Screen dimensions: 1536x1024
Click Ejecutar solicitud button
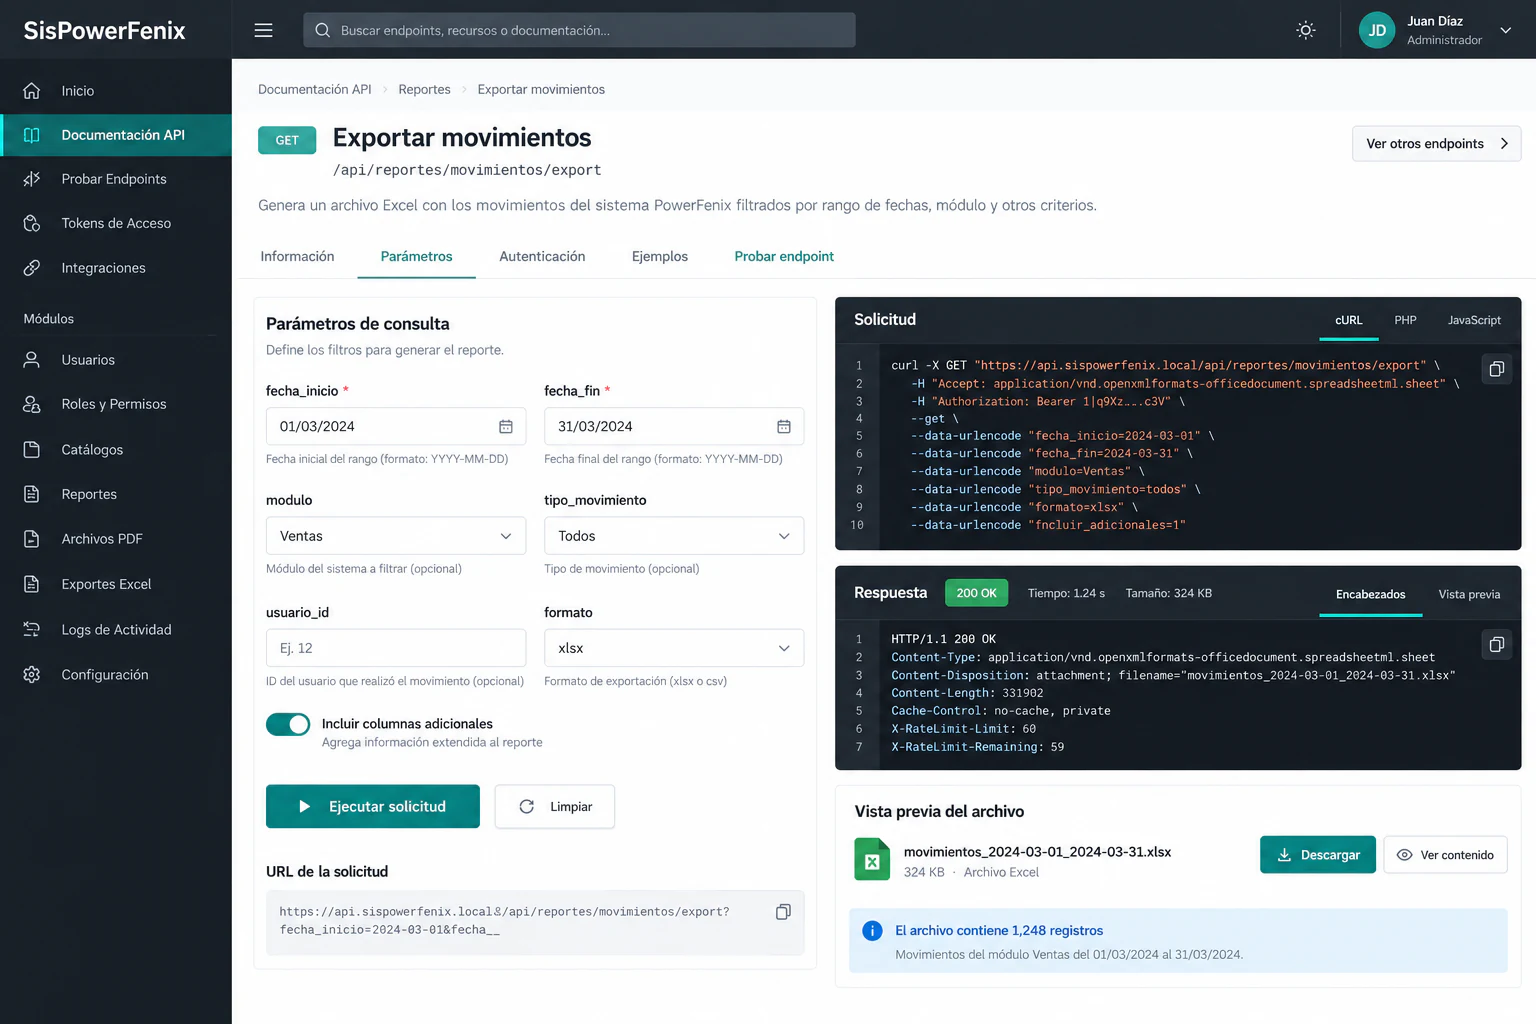373,806
